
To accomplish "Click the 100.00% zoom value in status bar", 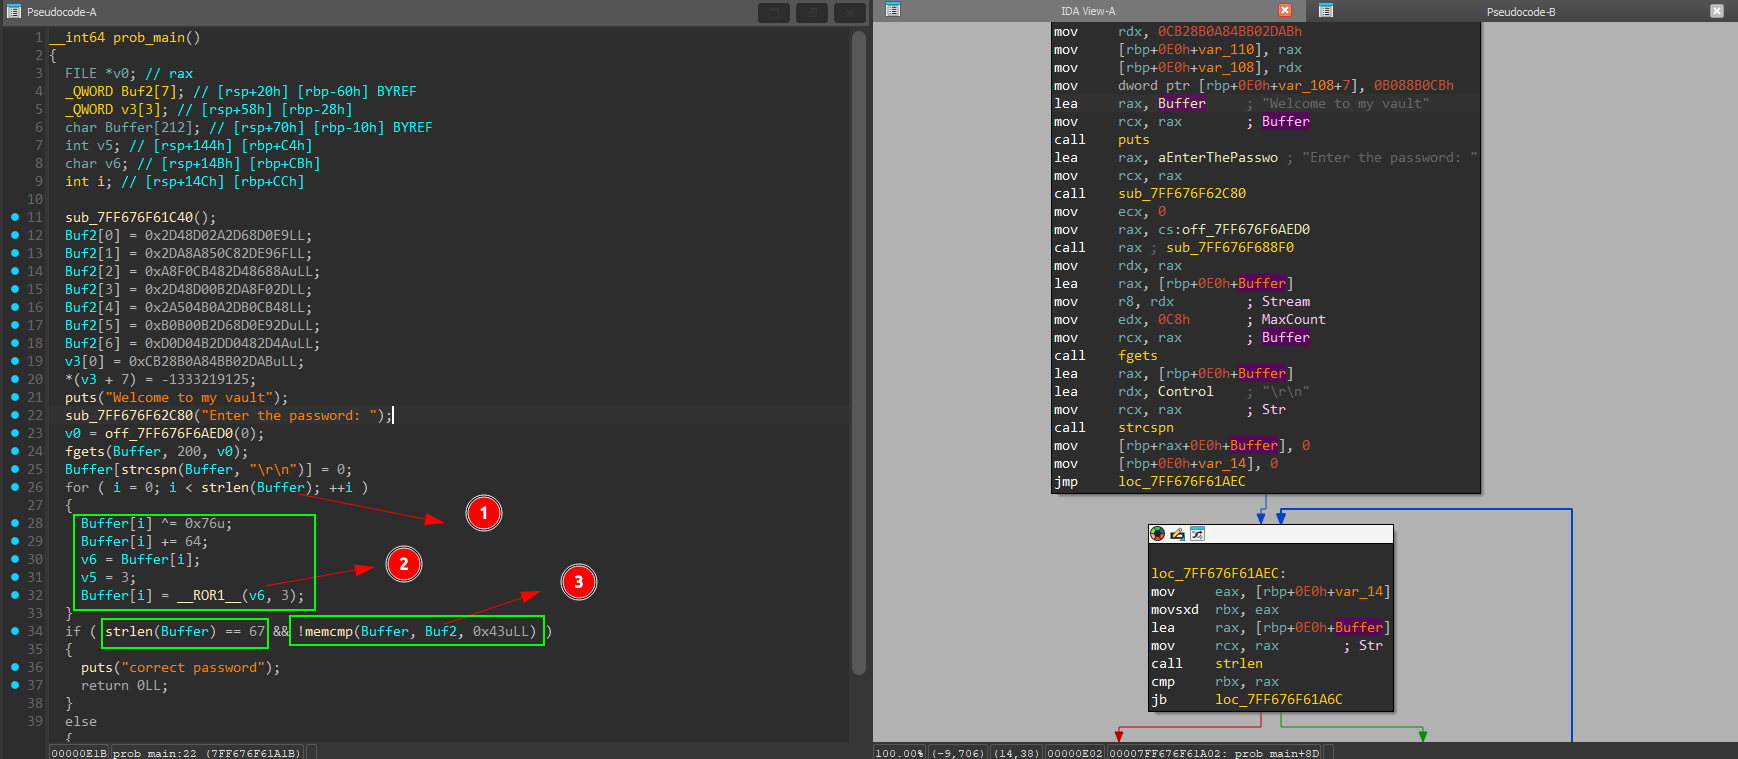I will pos(900,753).
